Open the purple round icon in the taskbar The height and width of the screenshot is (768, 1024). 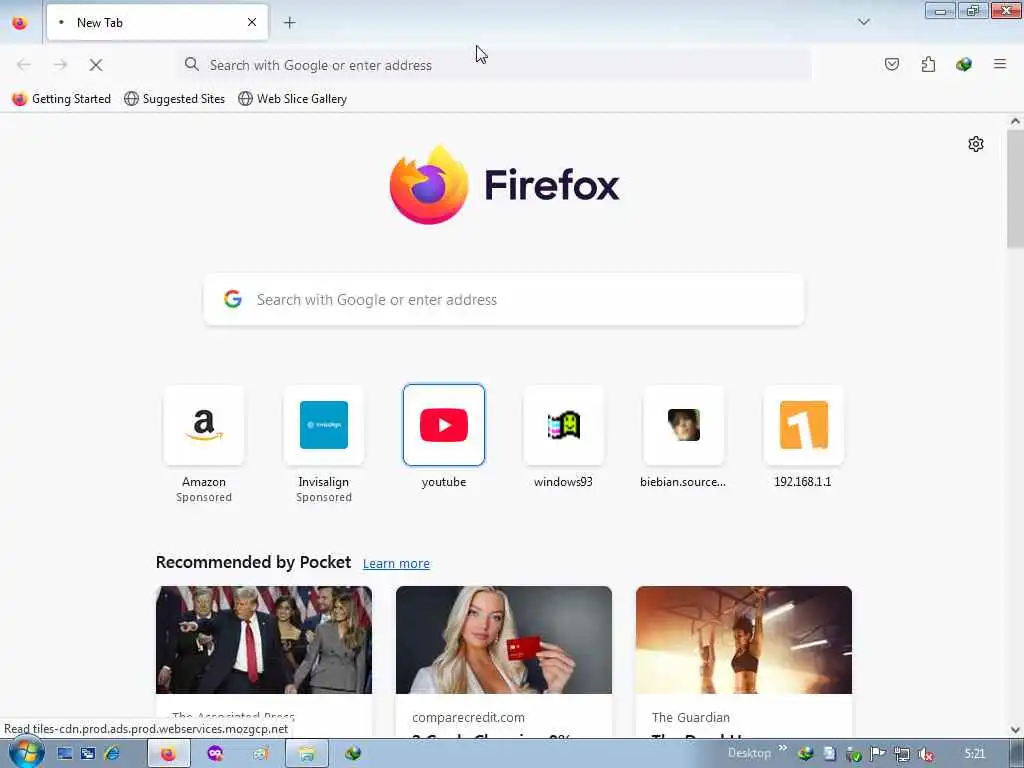tap(216, 754)
